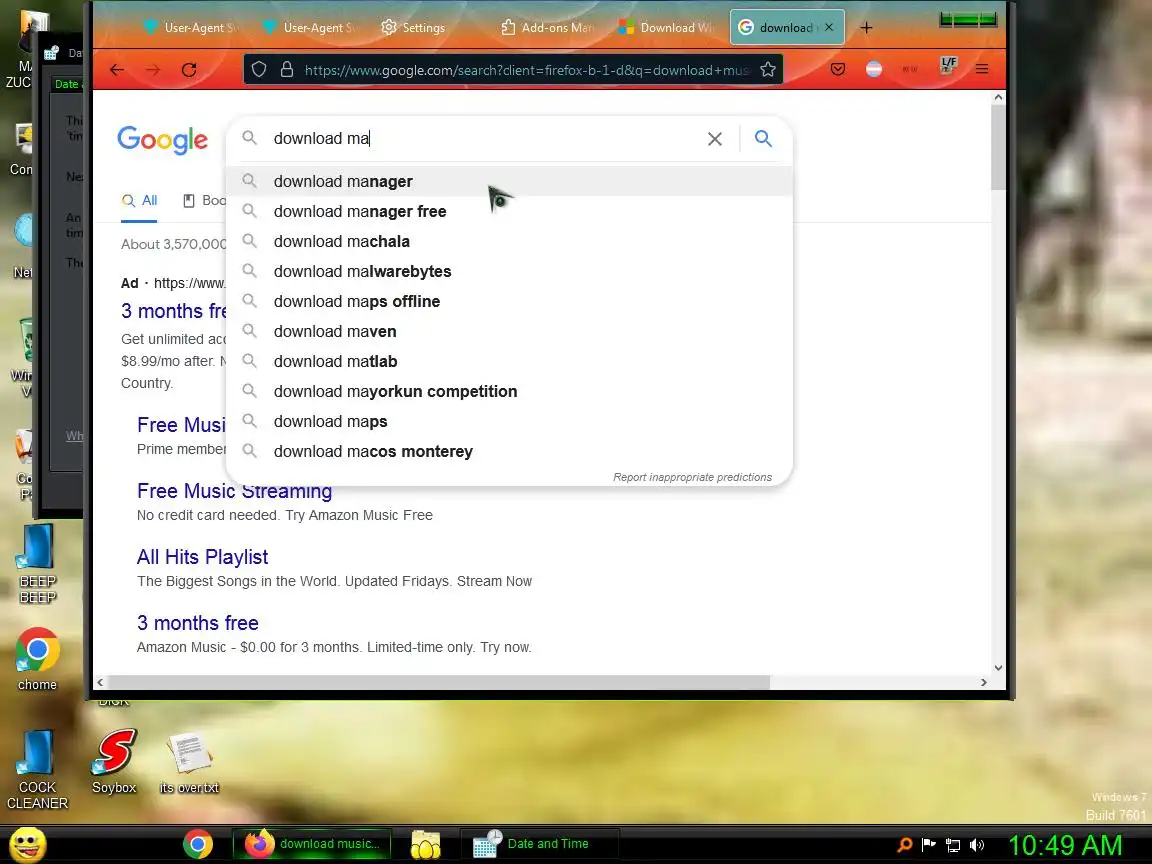Choose suggestion 'download malwarebytes'
Image resolution: width=1152 pixels, height=864 pixels.
[x=510, y=272]
